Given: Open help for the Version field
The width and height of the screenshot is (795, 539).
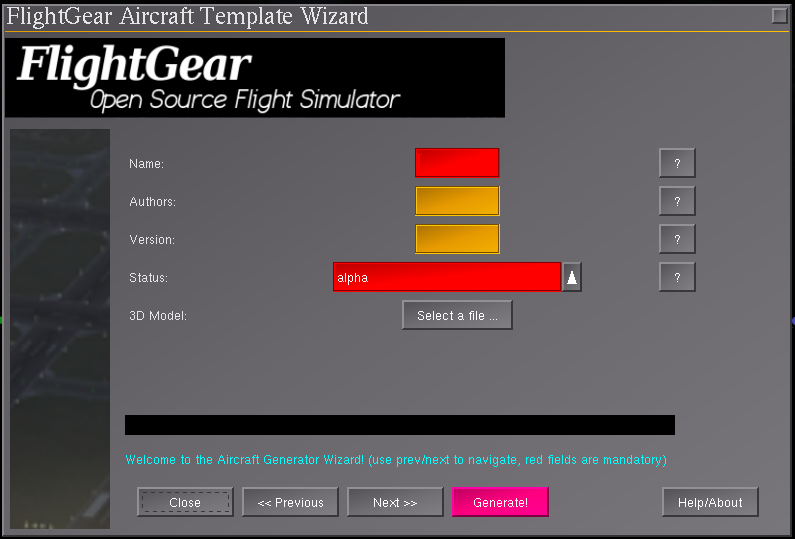Looking at the screenshot, I should coord(677,239).
